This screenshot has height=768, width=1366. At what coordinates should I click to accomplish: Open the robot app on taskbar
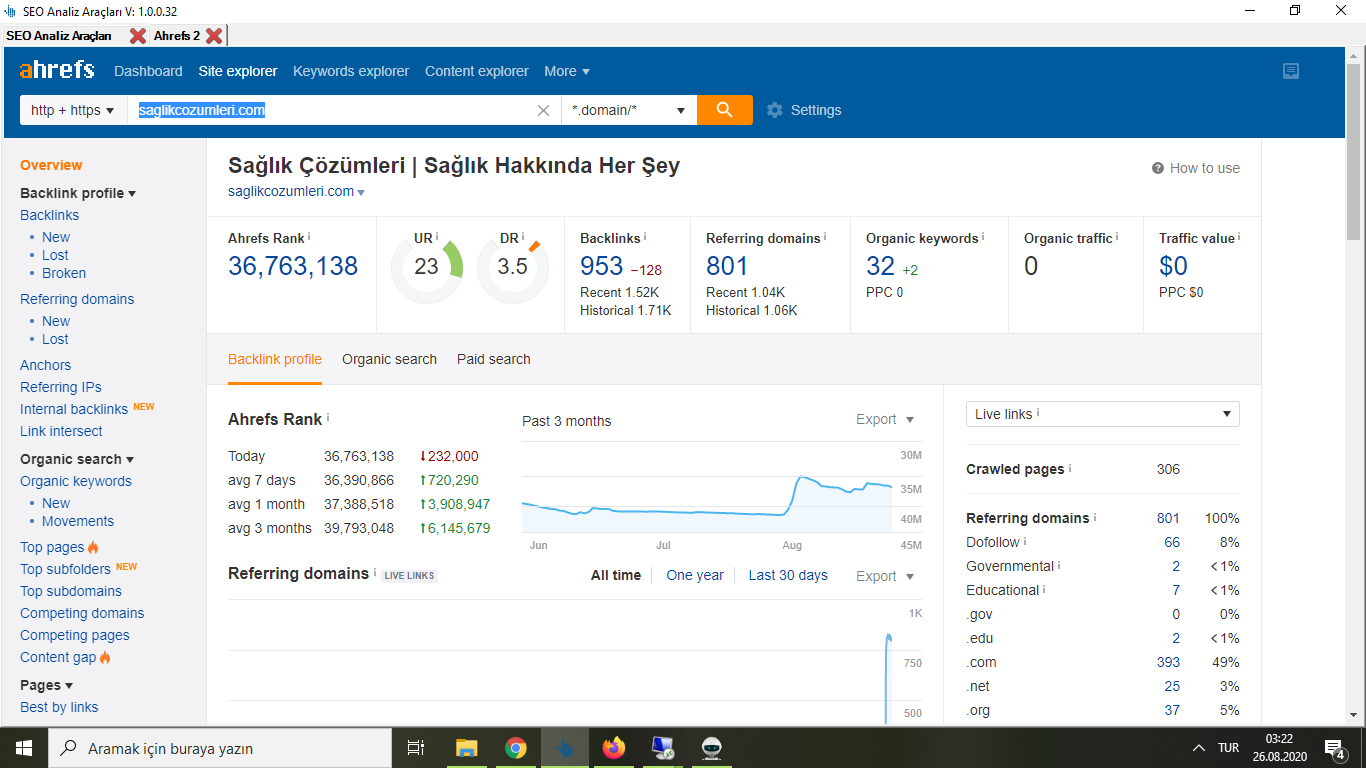tap(712, 748)
